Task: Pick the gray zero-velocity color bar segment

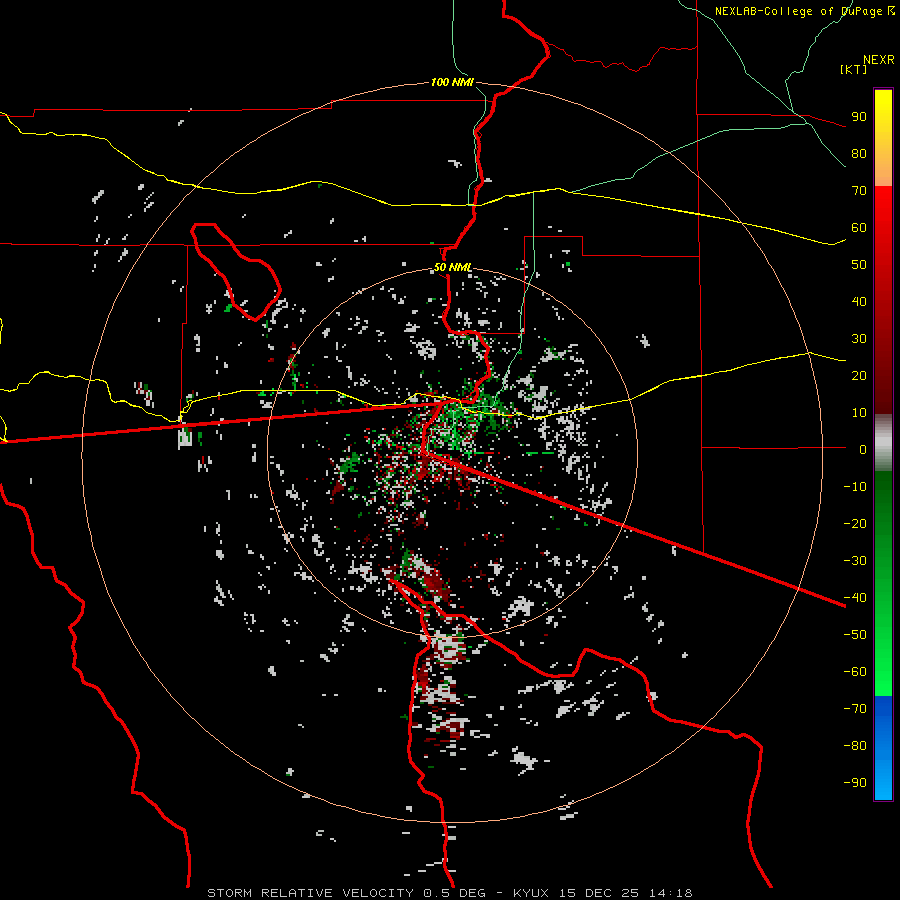Action: point(883,443)
